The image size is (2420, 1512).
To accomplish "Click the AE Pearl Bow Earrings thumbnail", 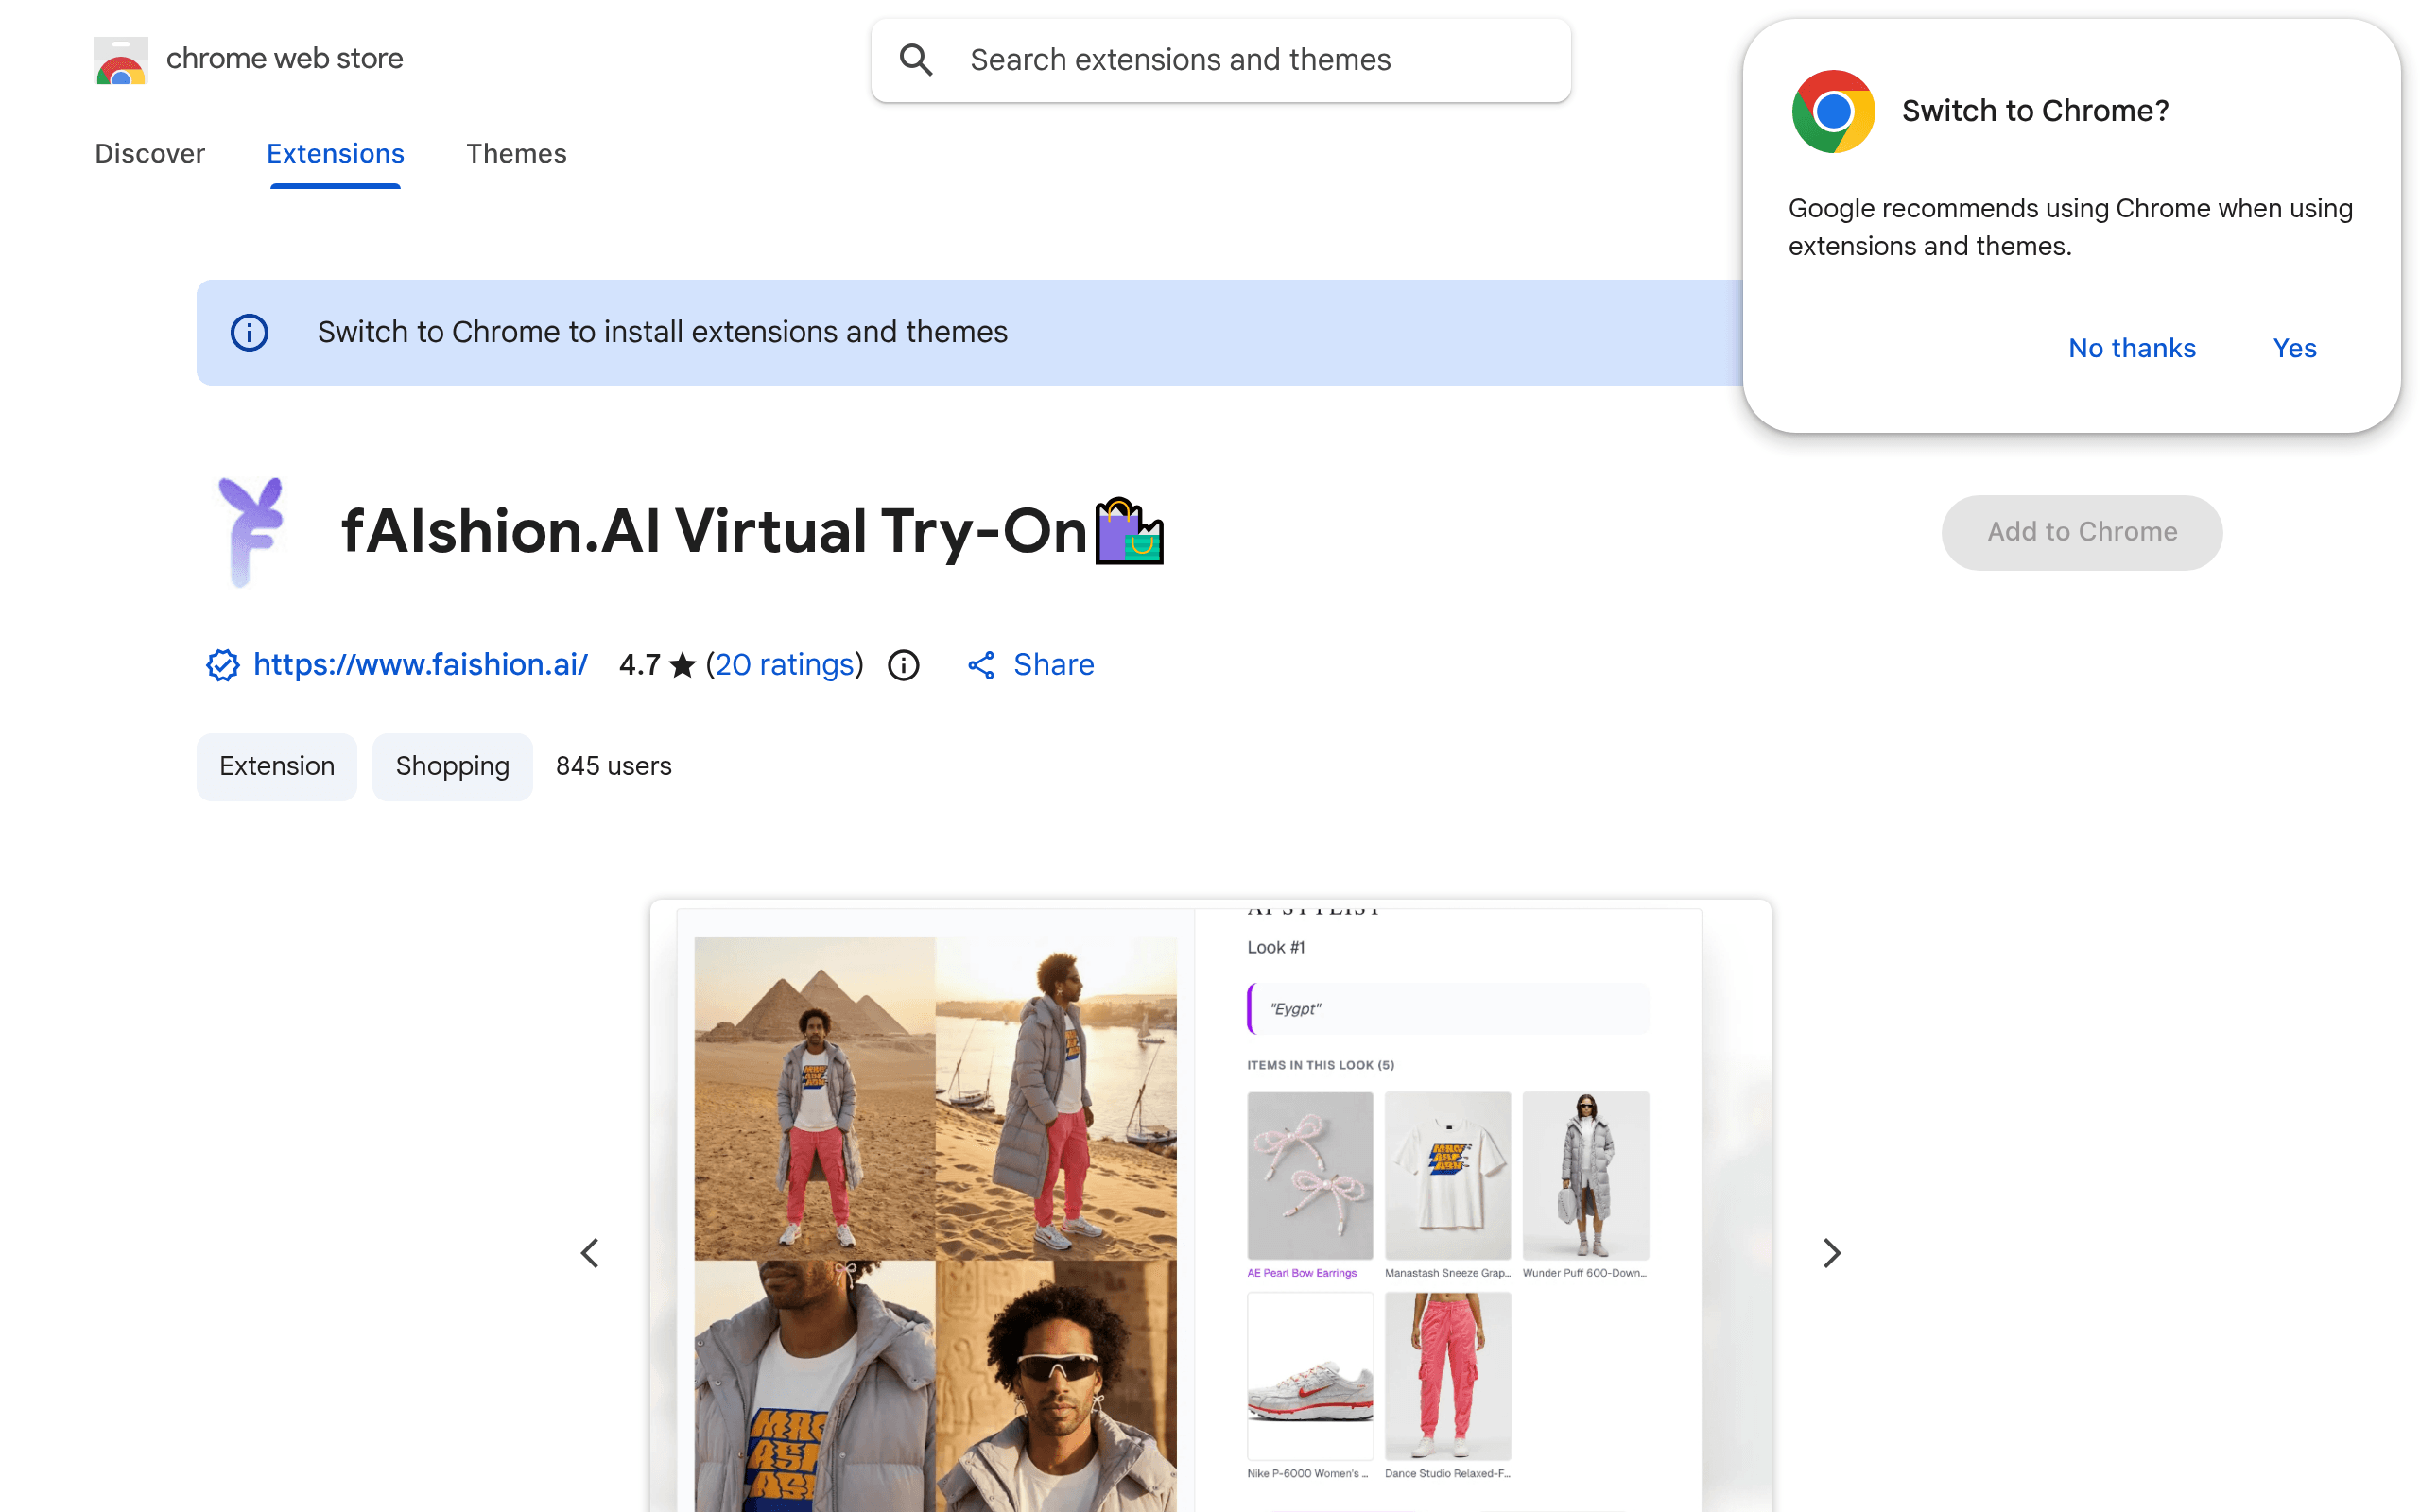I will (1310, 1175).
